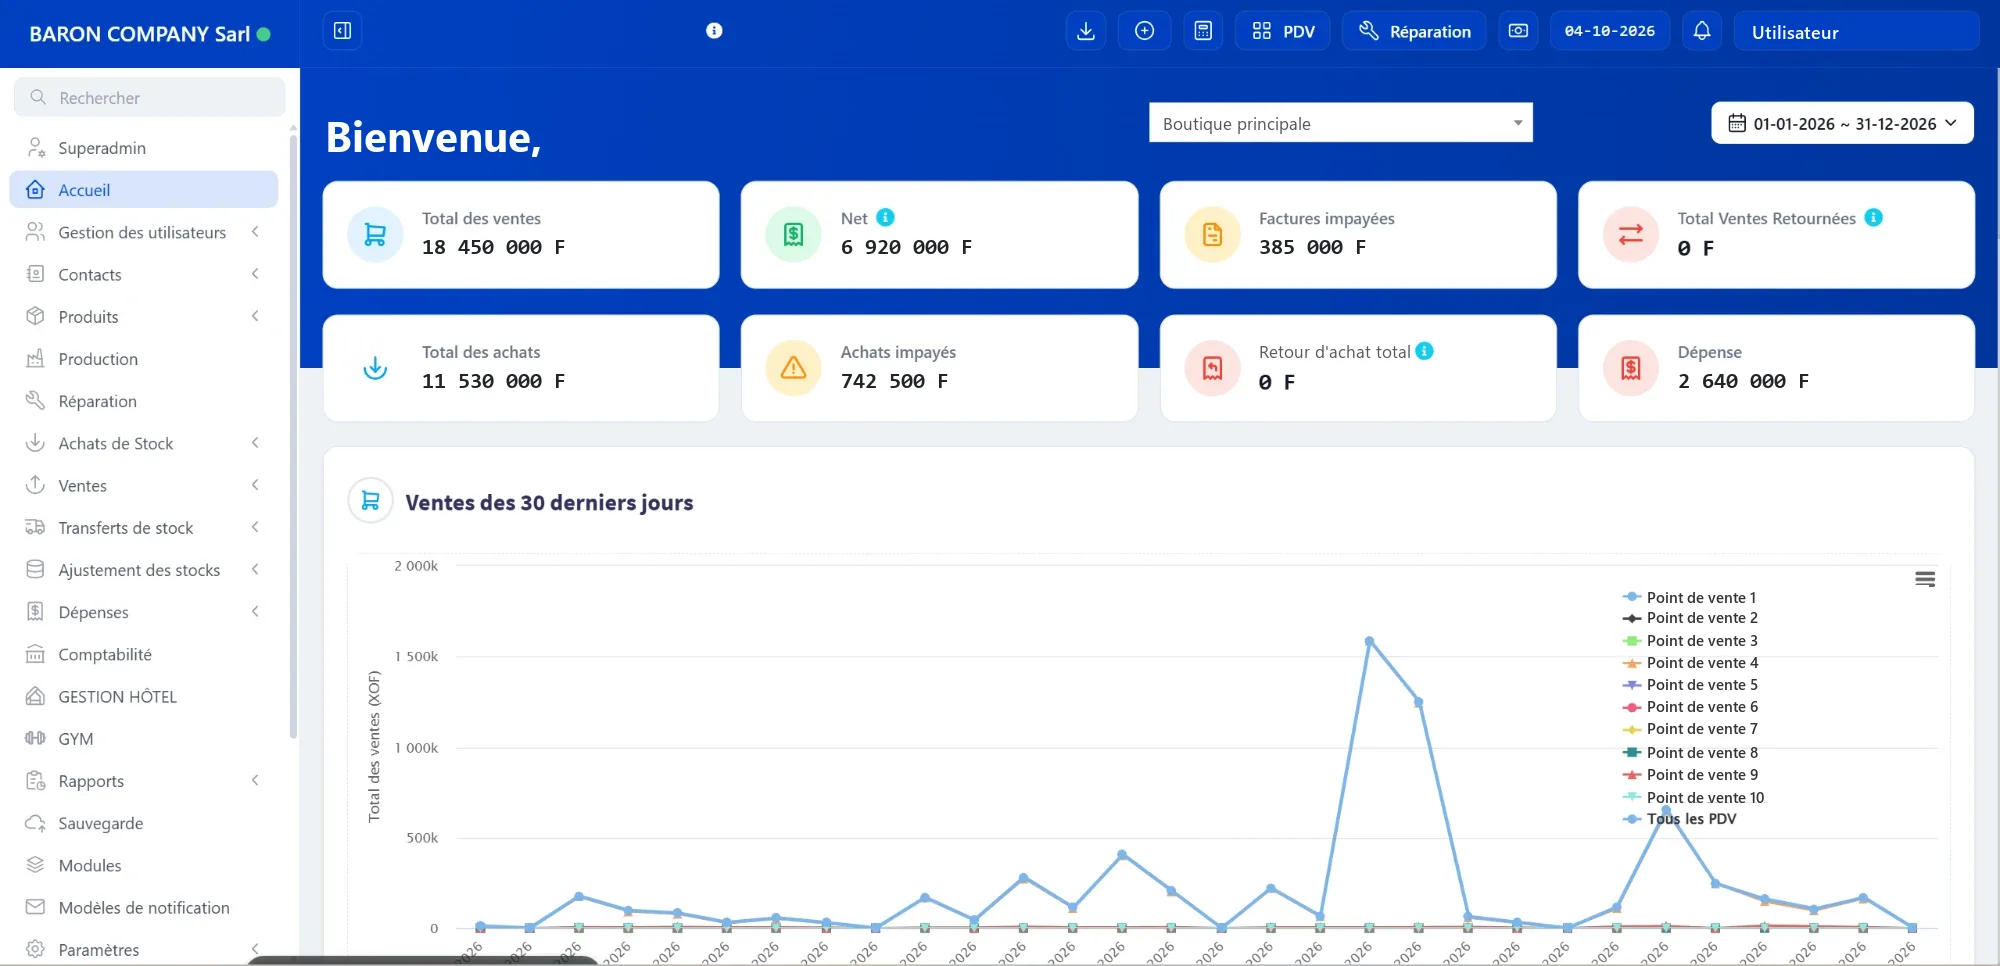
Task: Expand Achats de Stock menu
Action: [x=144, y=443]
